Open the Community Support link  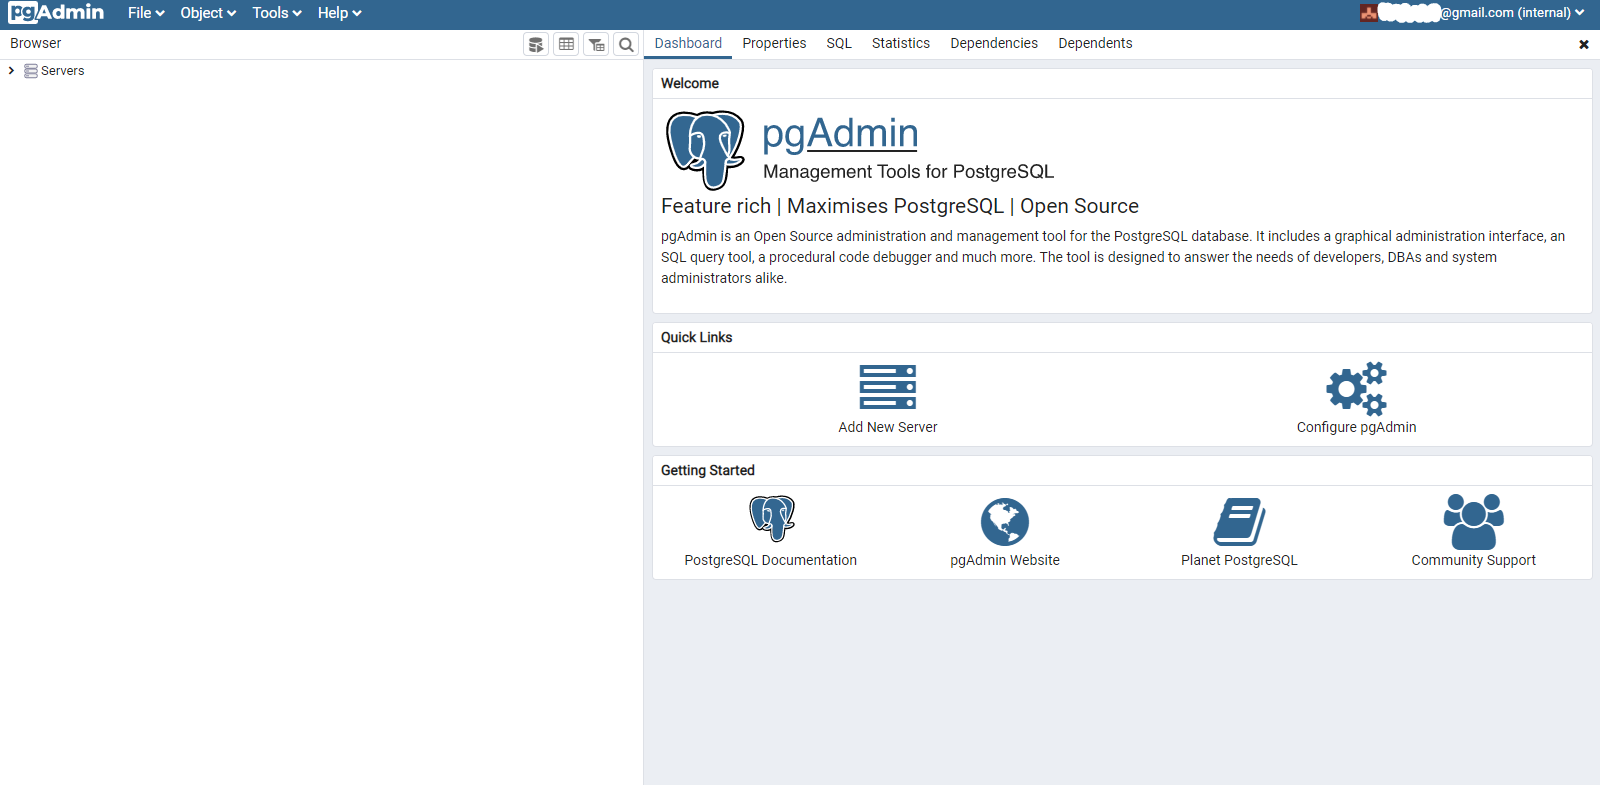click(1474, 560)
